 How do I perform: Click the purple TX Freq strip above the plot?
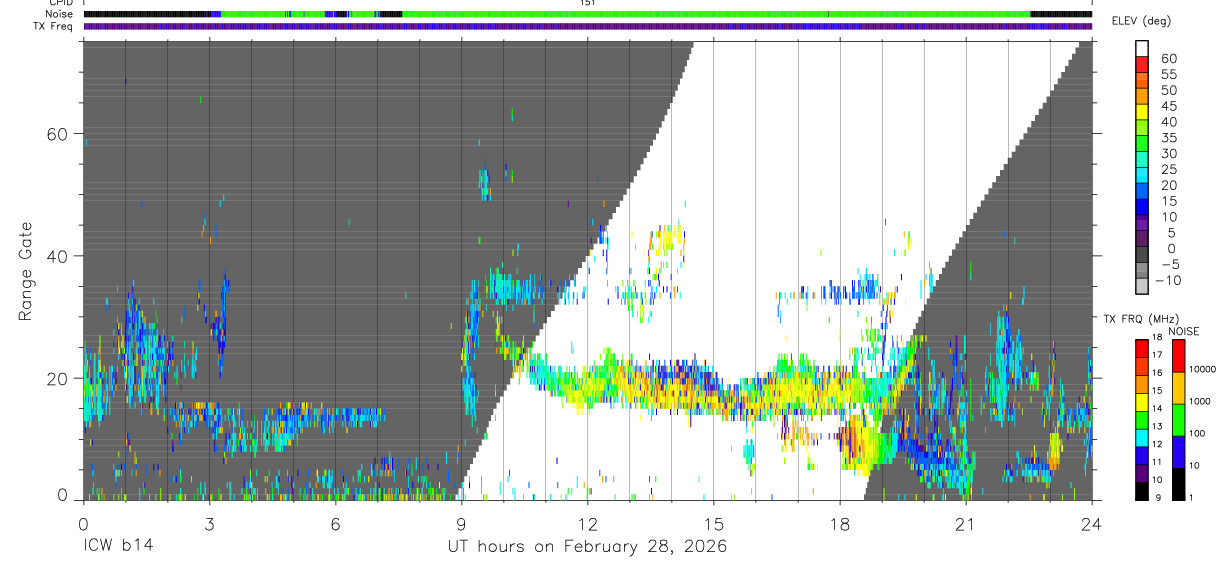coord(587,26)
